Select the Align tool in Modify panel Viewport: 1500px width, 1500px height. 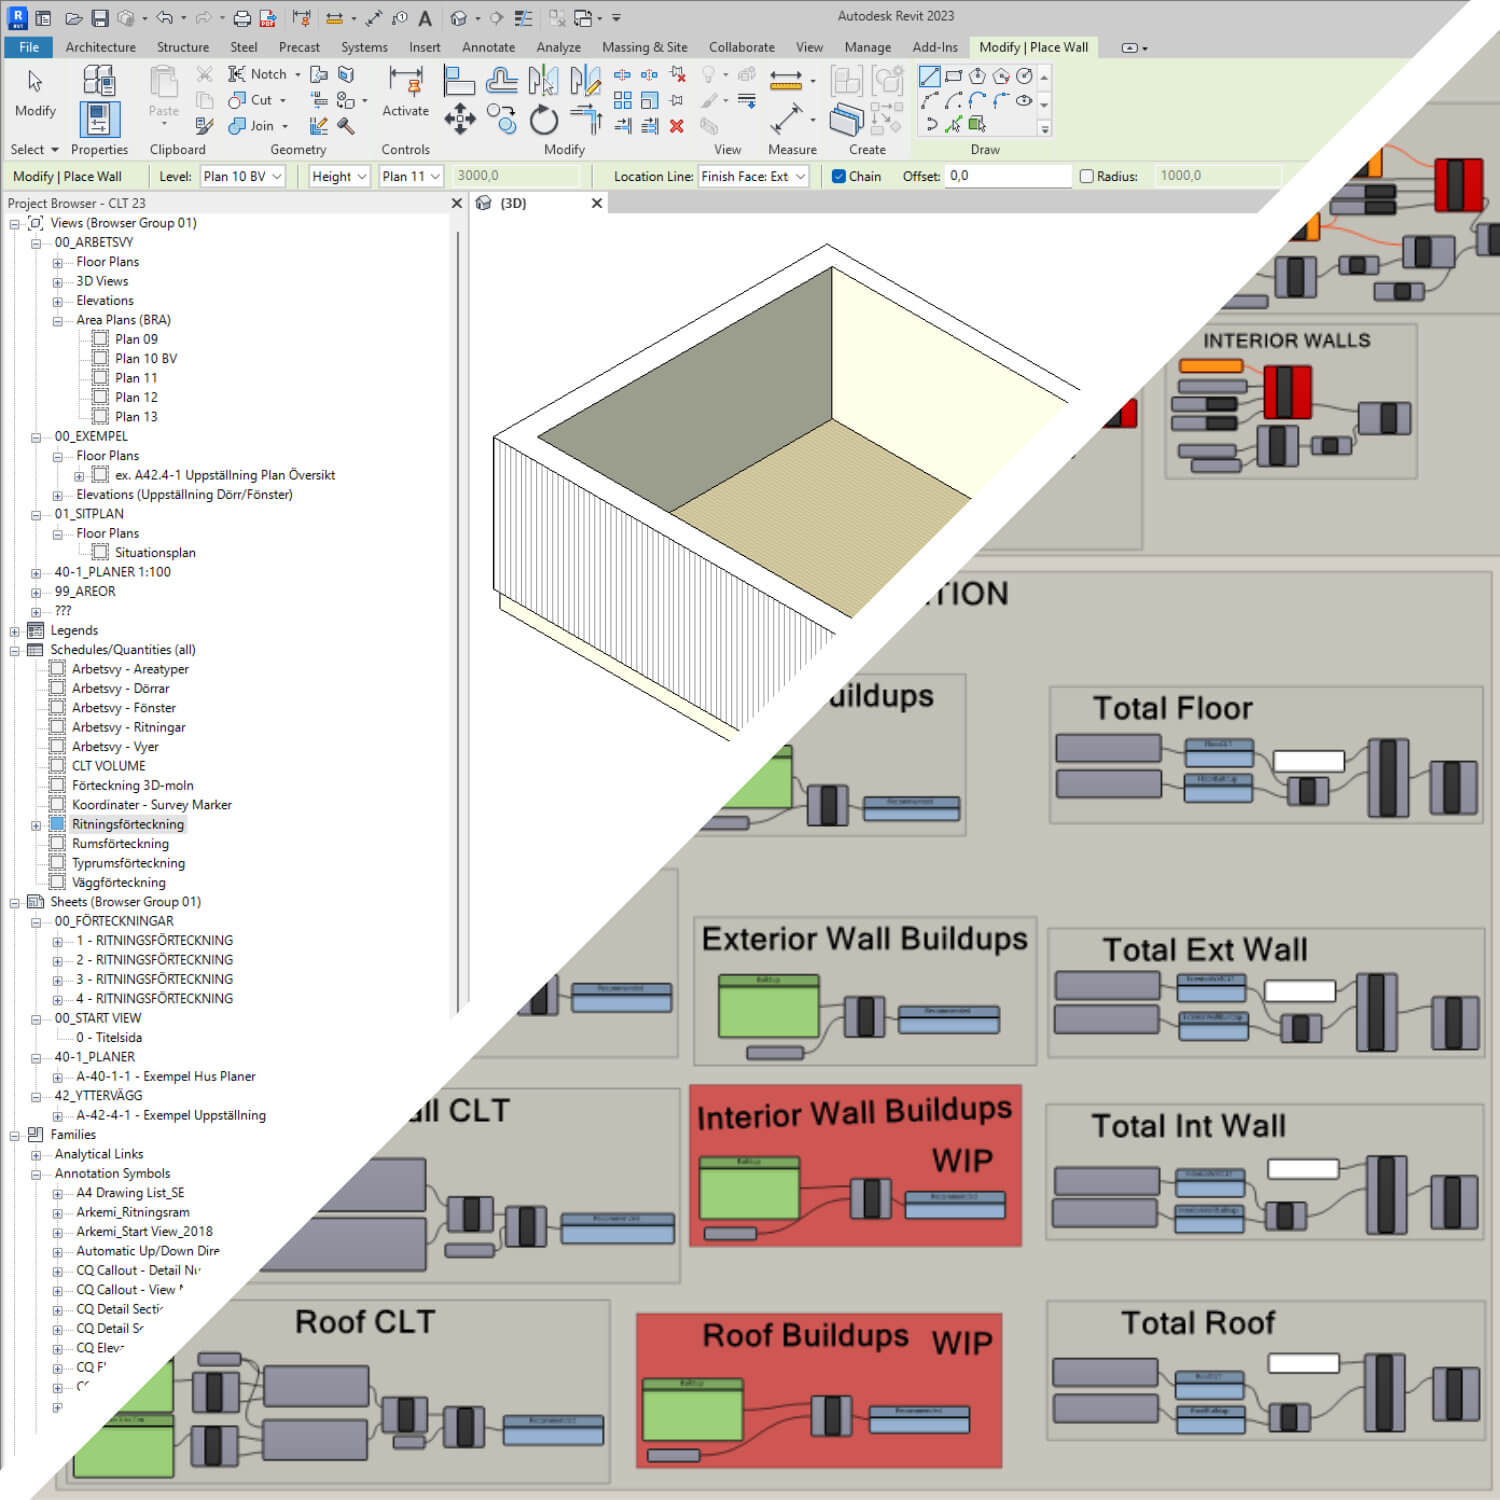pos(459,81)
